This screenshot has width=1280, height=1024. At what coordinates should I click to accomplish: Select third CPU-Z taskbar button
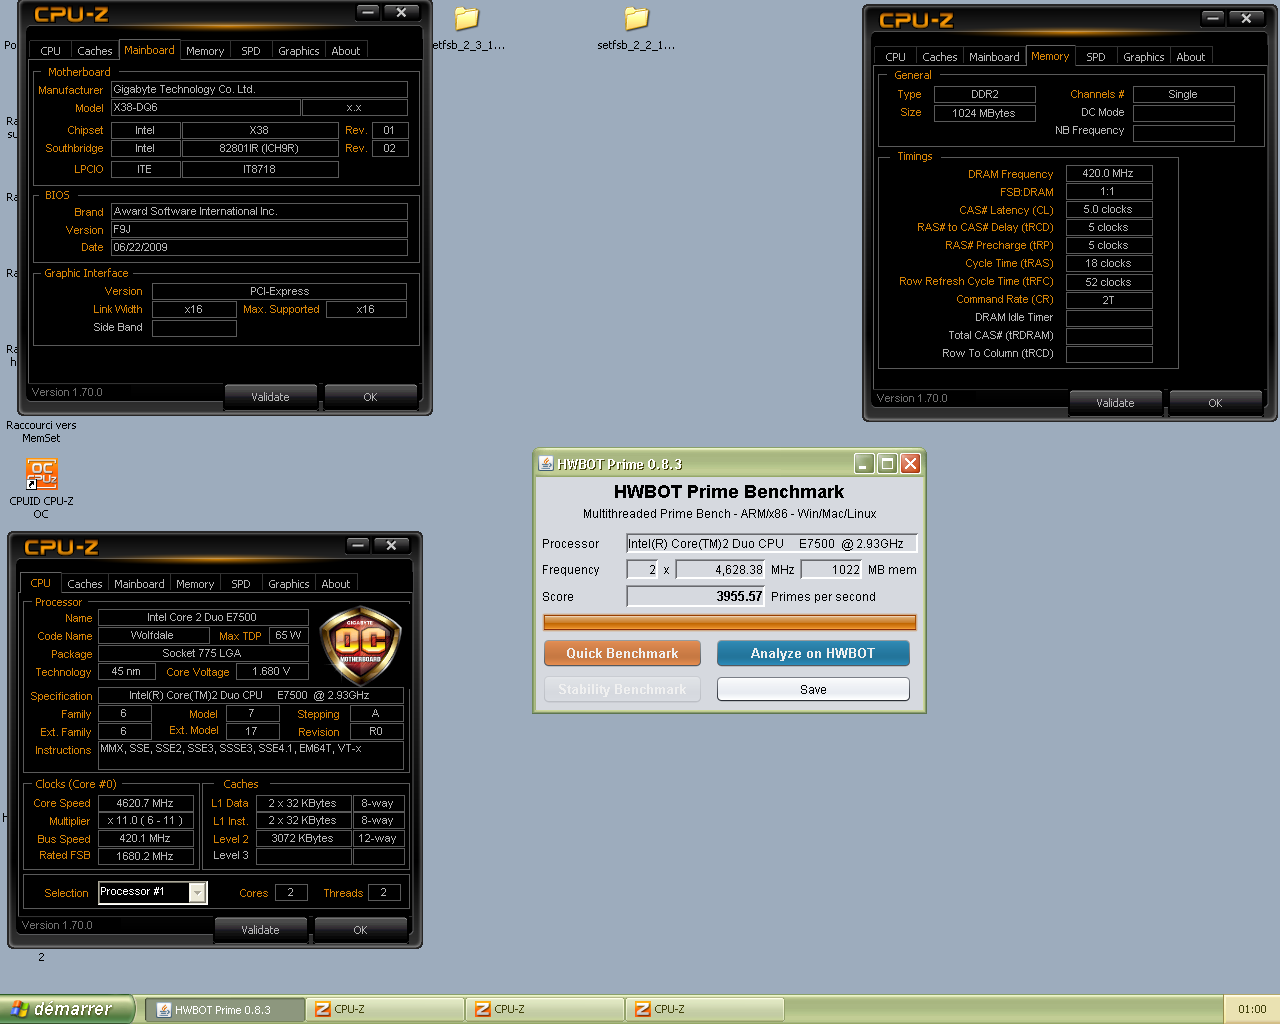pos(705,1010)
